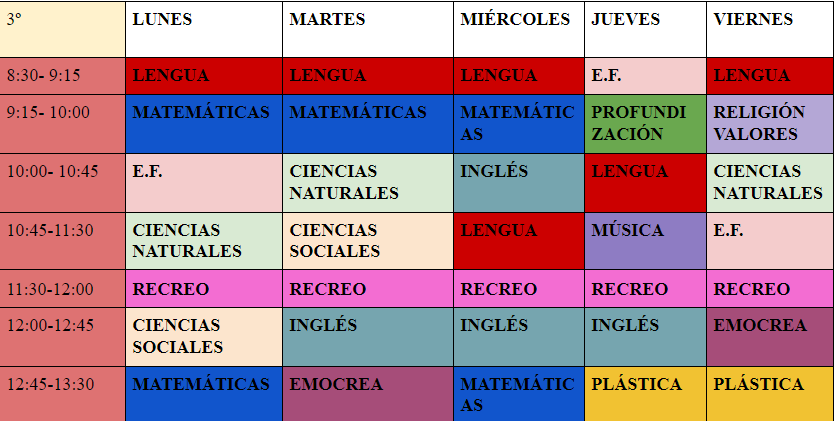Select the EMOCREA cell in VIERNES column

point(770,337)
